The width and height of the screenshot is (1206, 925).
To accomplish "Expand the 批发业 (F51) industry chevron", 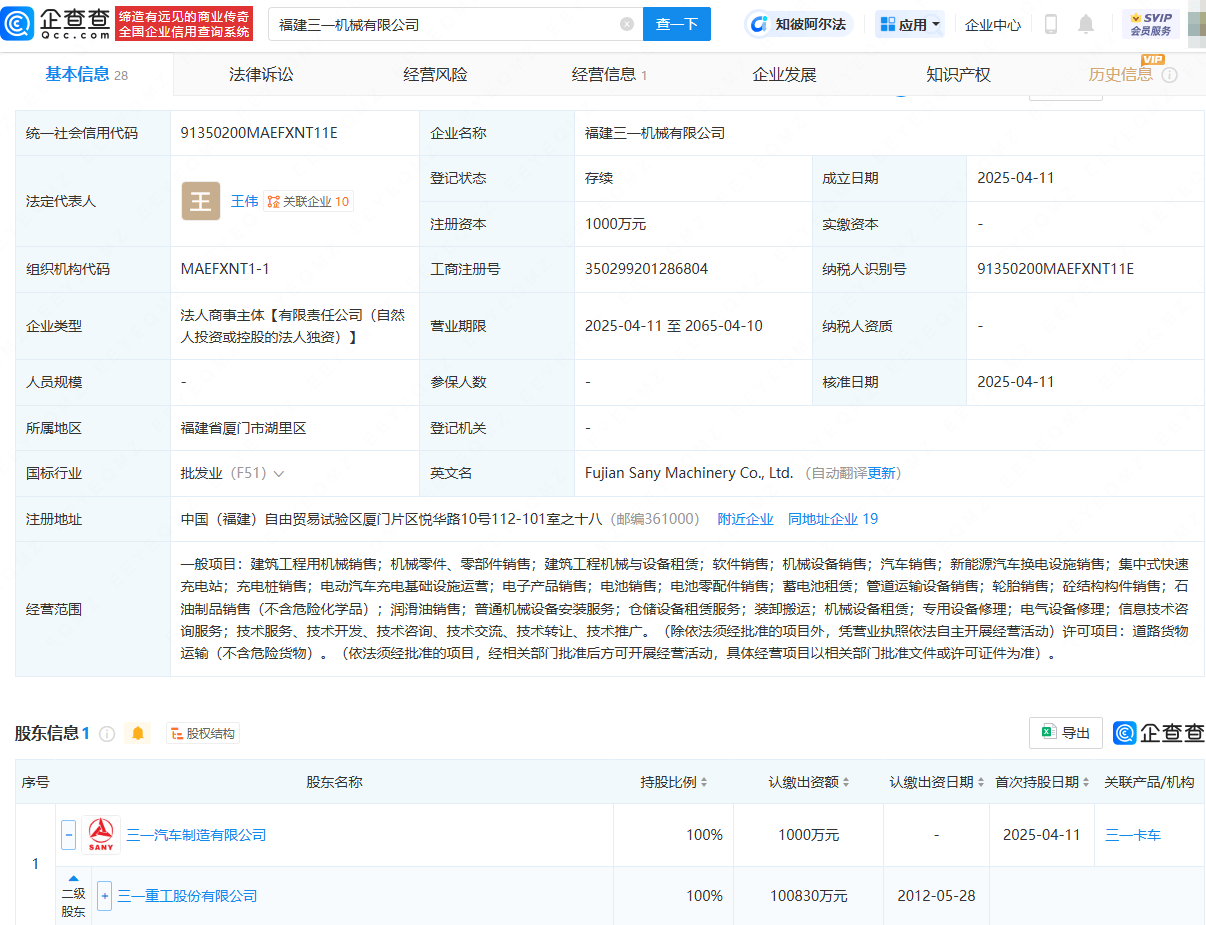I will (x=278, y=473).
